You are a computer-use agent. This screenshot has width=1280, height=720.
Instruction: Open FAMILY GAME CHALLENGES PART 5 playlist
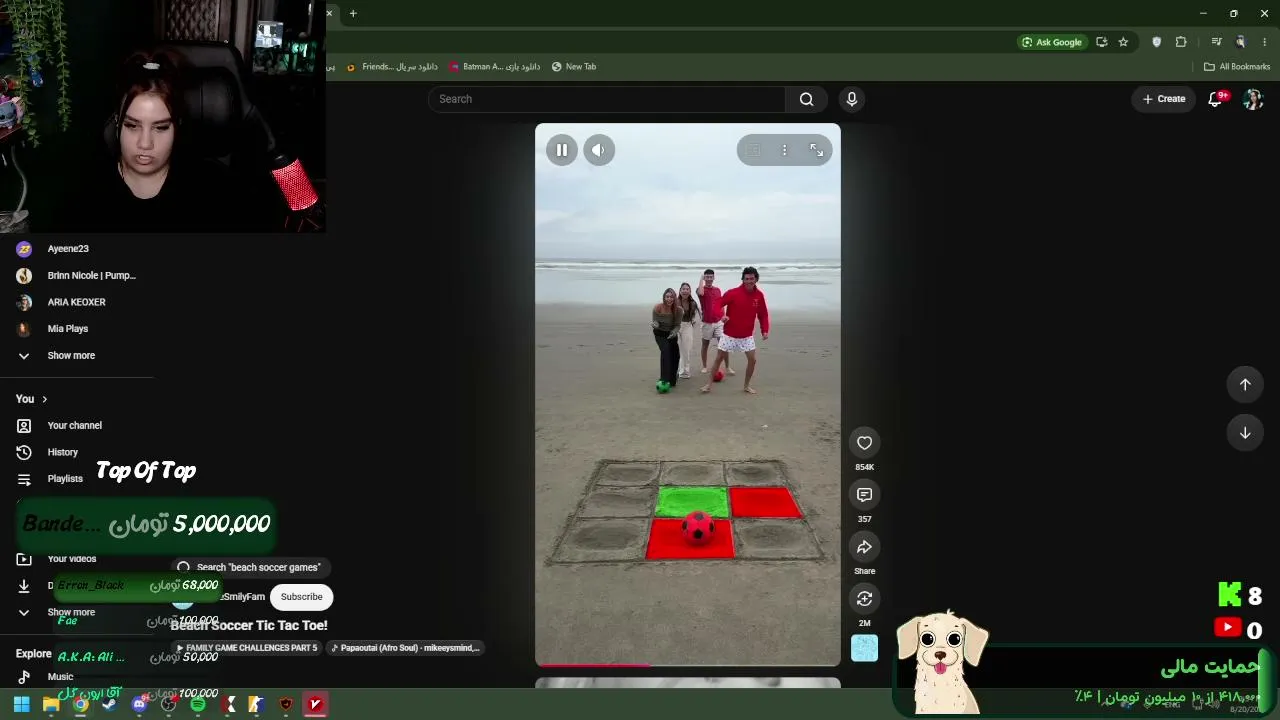[x=247, y=648]
